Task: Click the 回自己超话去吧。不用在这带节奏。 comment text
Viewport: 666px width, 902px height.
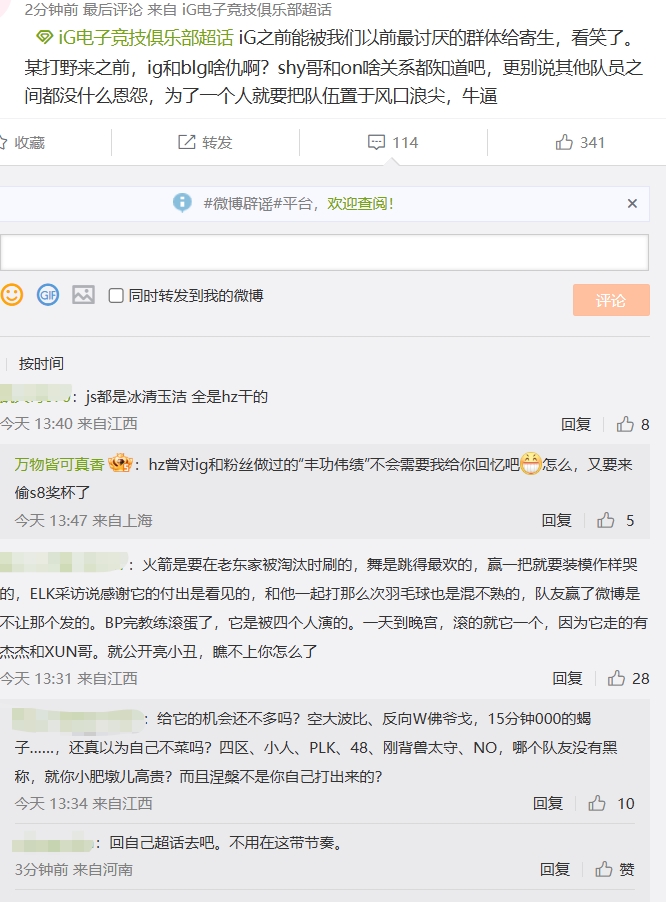Action: click(227, 843)
